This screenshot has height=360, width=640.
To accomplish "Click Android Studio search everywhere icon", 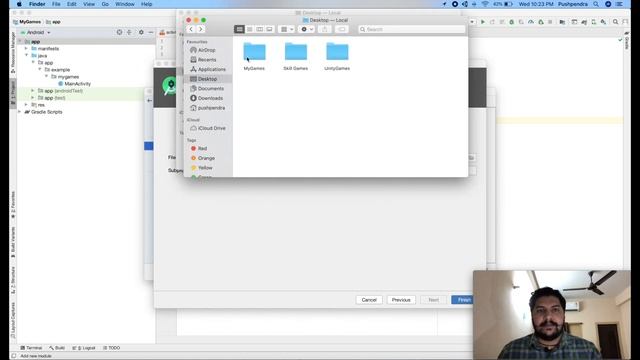I will click(x=616, y=22).
